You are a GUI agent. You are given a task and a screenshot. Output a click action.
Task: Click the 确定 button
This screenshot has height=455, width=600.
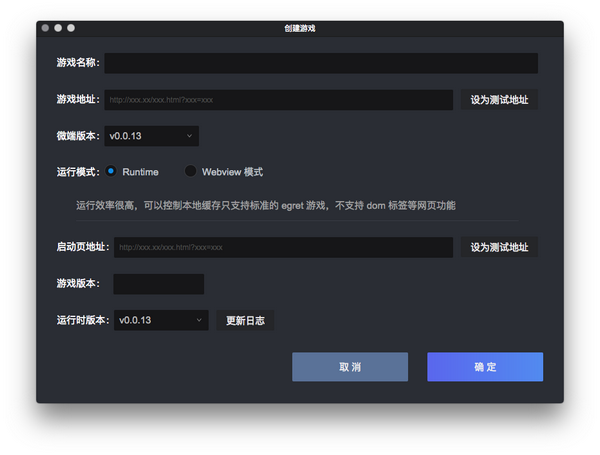[485, 367]
